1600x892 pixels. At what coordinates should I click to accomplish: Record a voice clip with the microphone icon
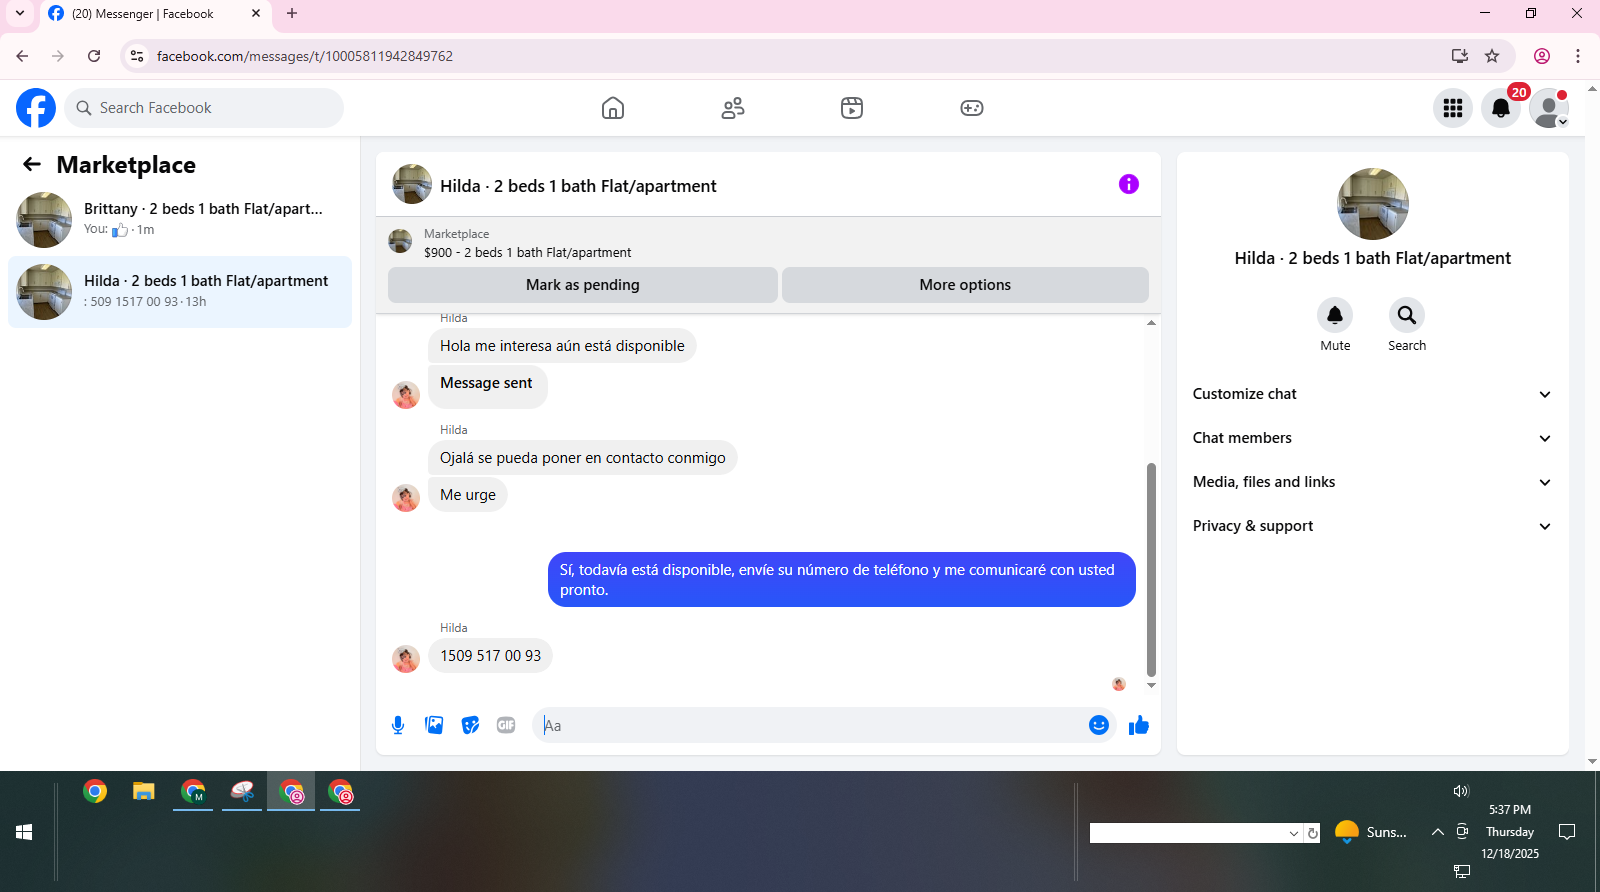(x=398, y=725)
